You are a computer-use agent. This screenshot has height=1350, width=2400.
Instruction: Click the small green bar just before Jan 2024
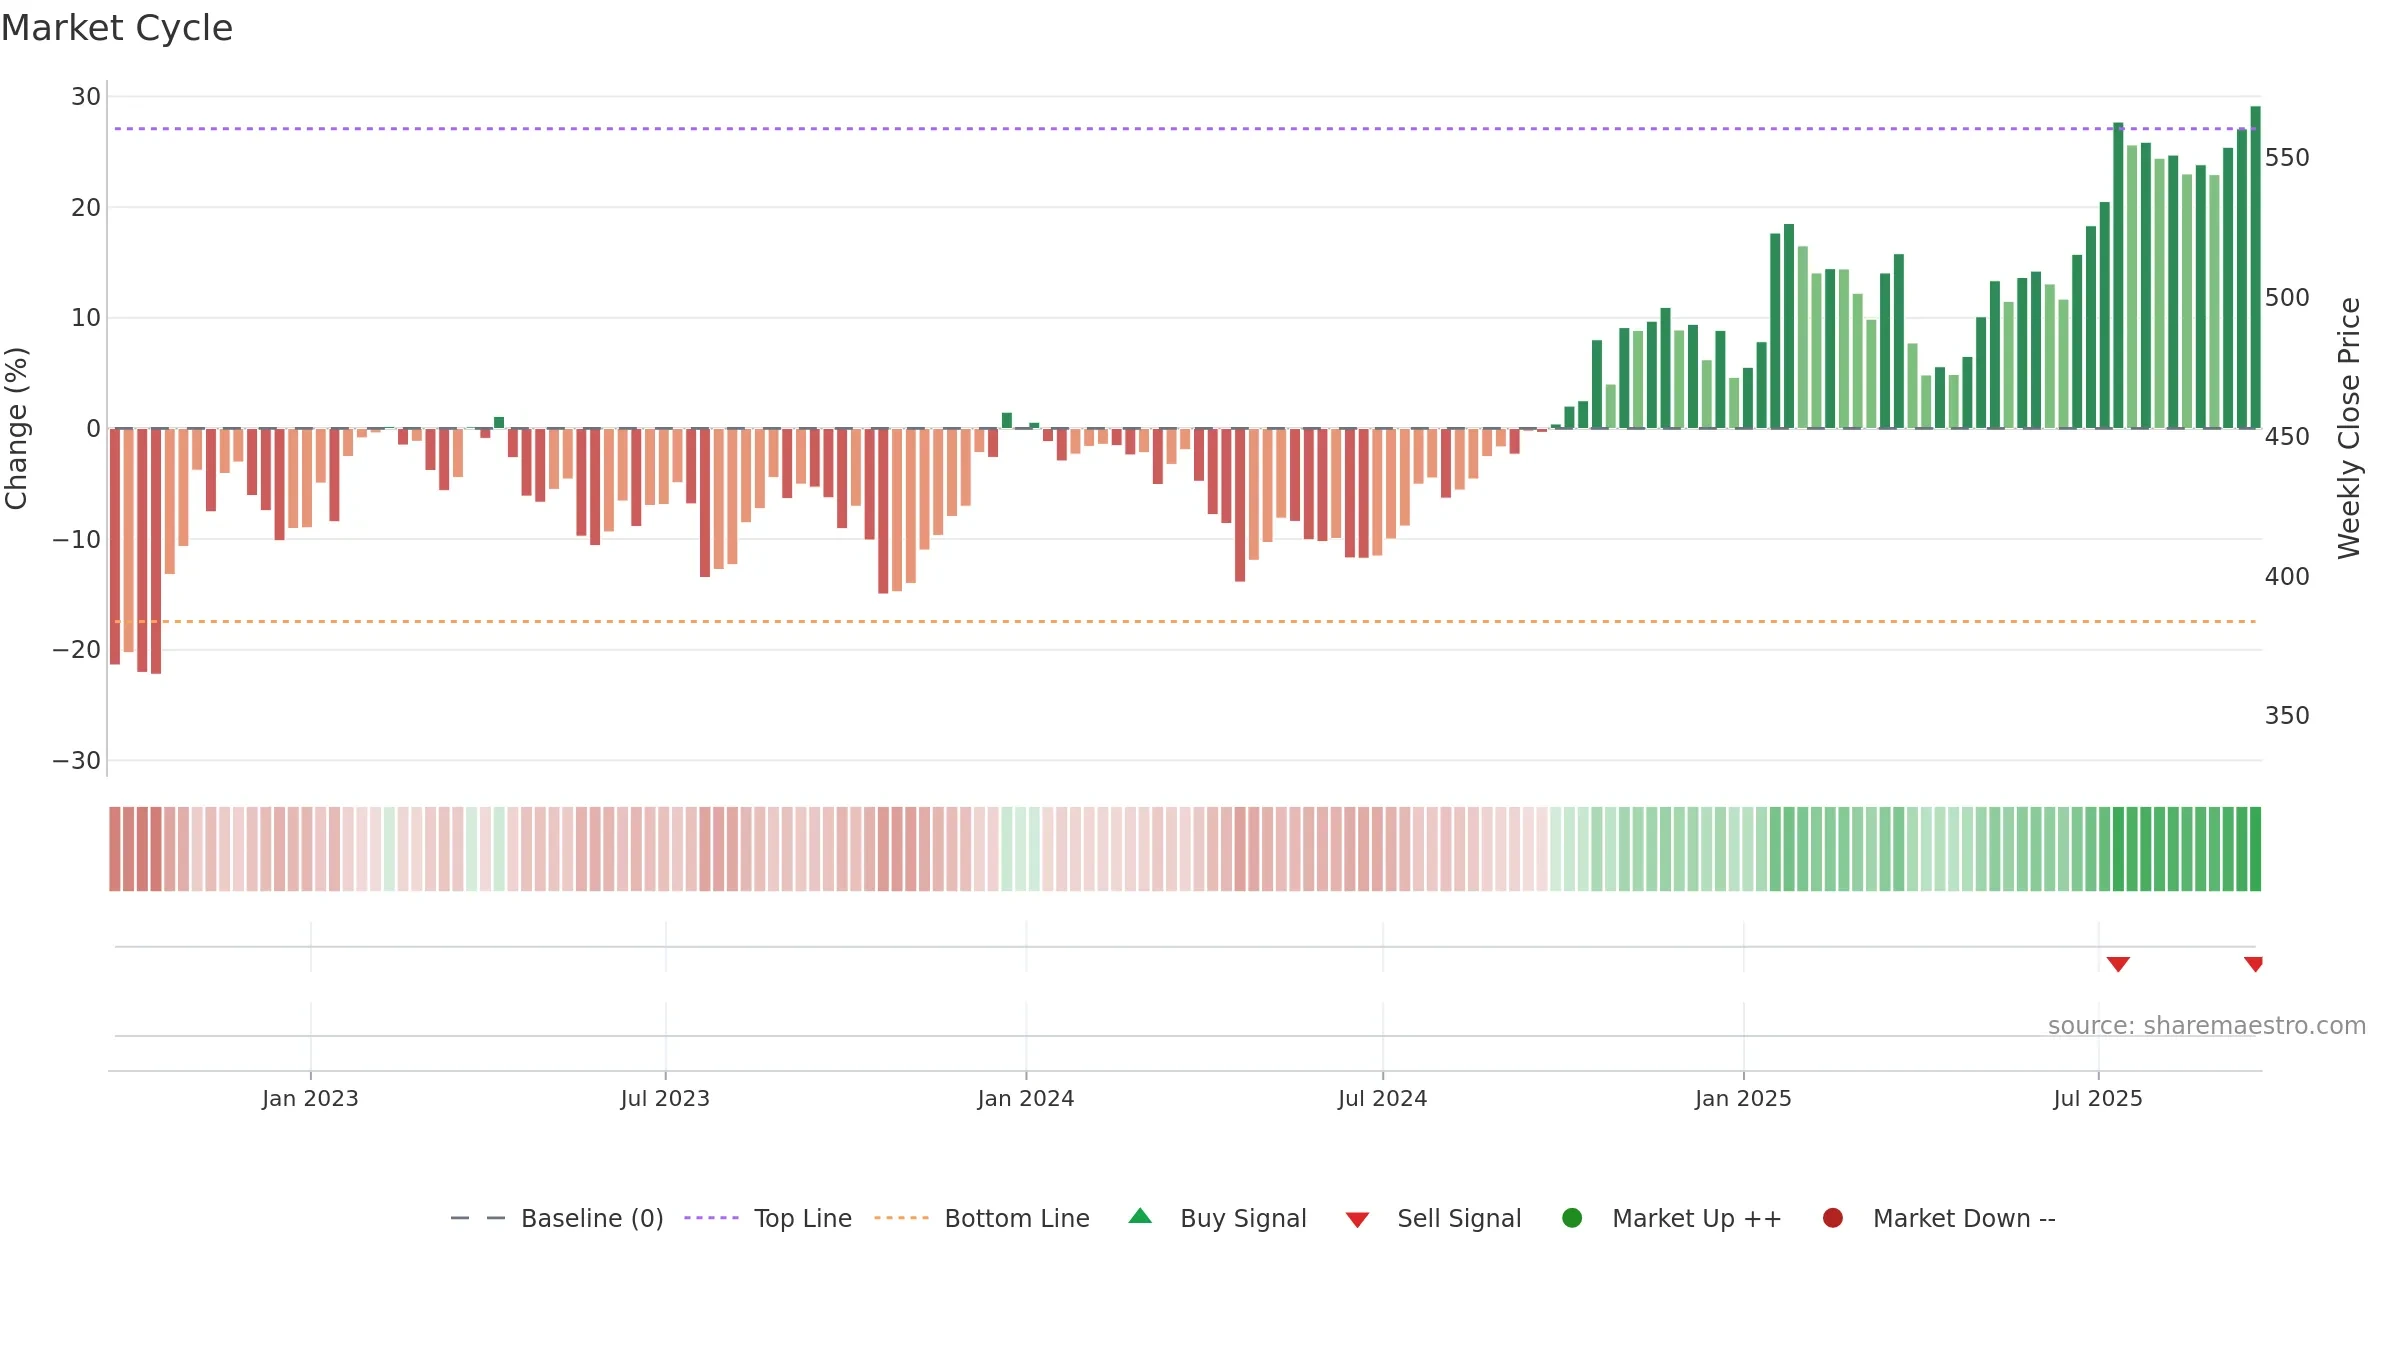click(x=1007, y=421)
